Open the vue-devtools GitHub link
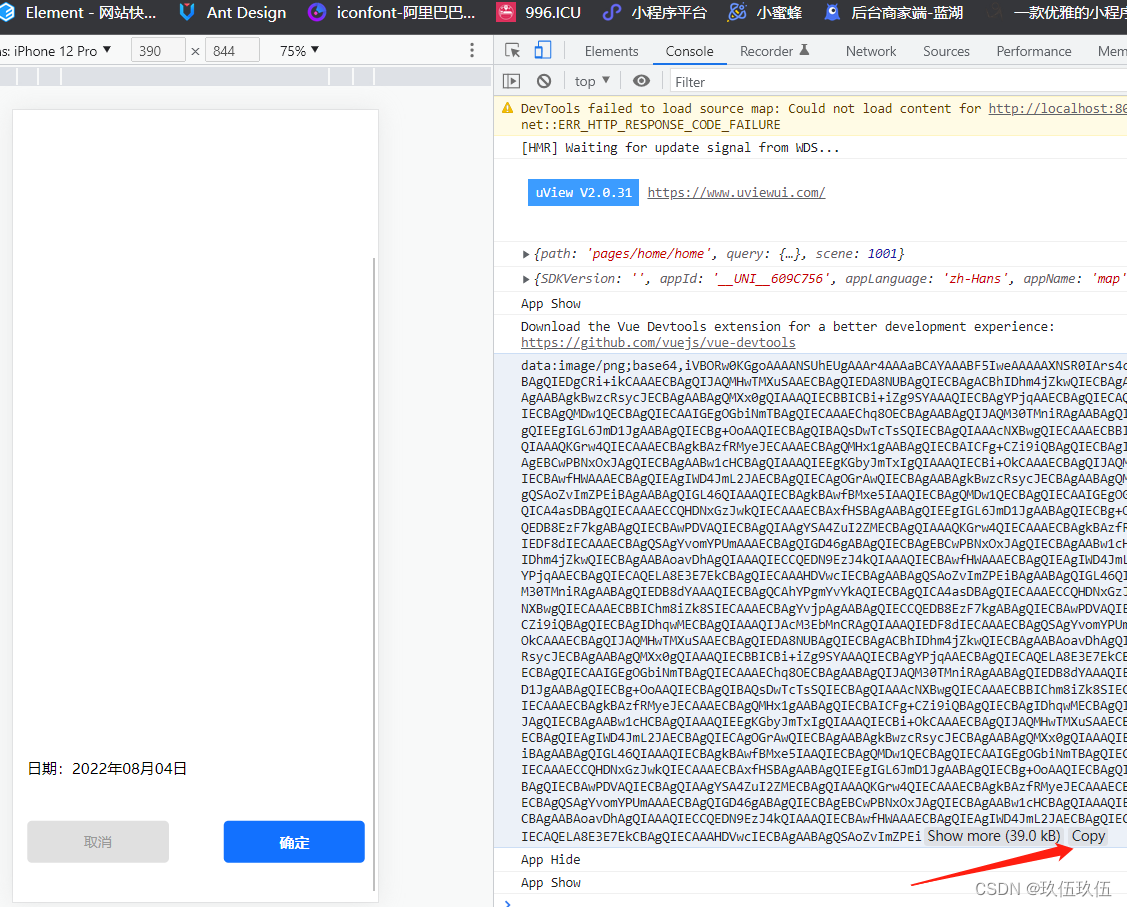This screenshot has height=907, width=1127. pos(658,343)
